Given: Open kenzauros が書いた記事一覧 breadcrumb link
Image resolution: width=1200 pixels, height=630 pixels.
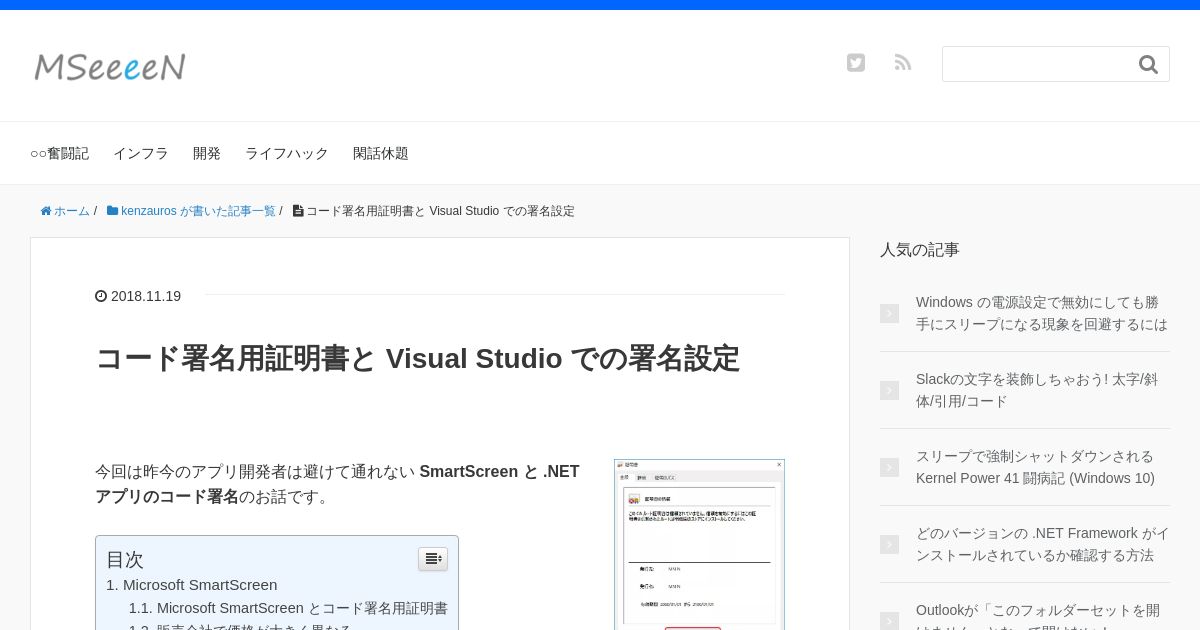Looking at the screenshot, I should coord(197,211).
